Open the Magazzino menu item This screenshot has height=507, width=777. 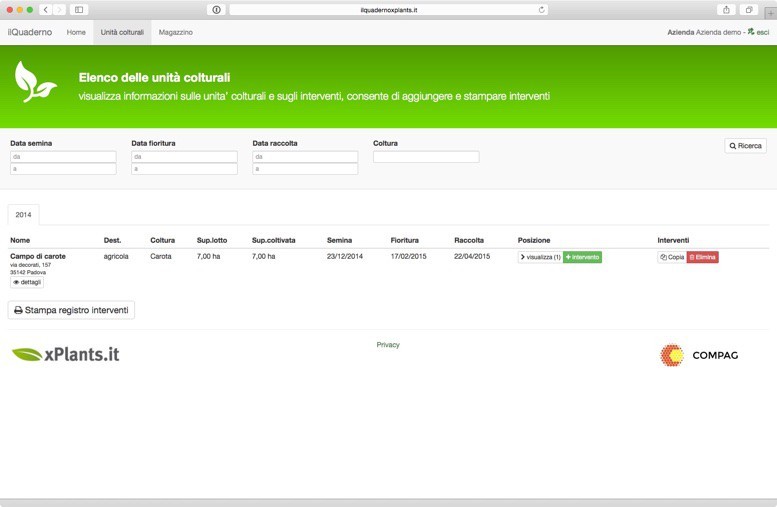coord(175,32)
